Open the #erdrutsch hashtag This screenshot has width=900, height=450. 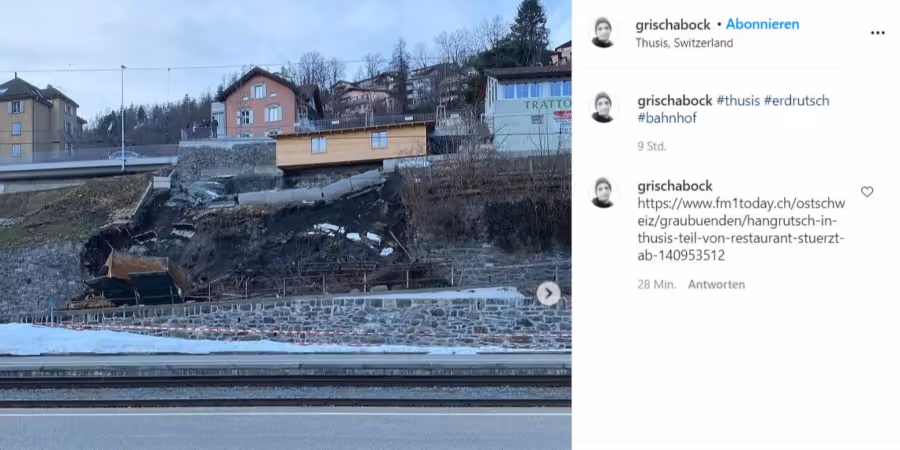pyautogui.click(x=797, y=101)
